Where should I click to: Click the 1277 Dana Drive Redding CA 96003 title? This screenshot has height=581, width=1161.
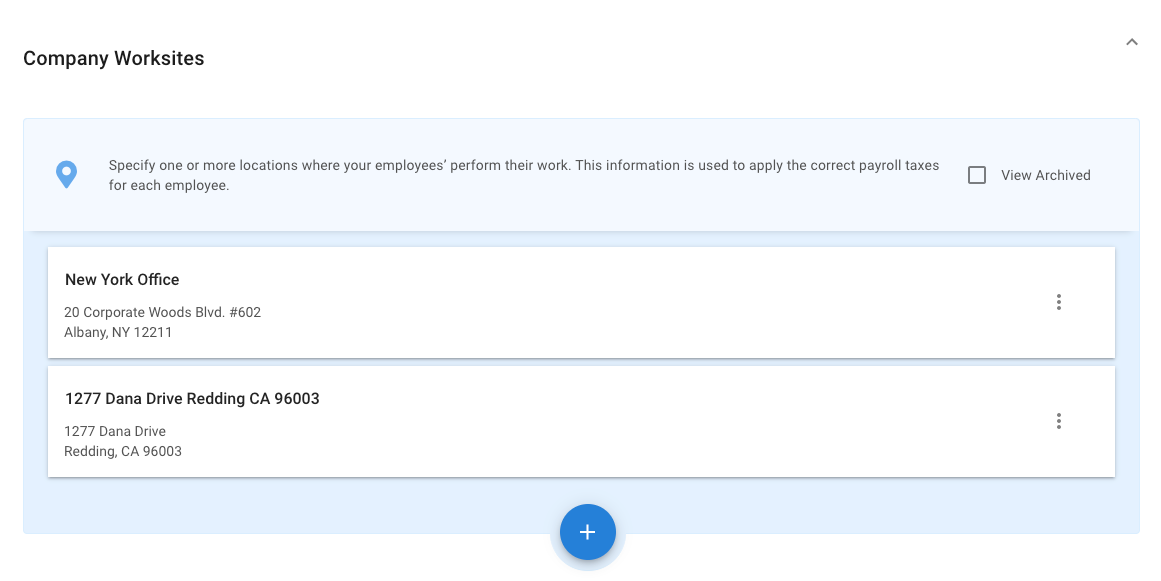pyautogui.click(x=193, y=399)
